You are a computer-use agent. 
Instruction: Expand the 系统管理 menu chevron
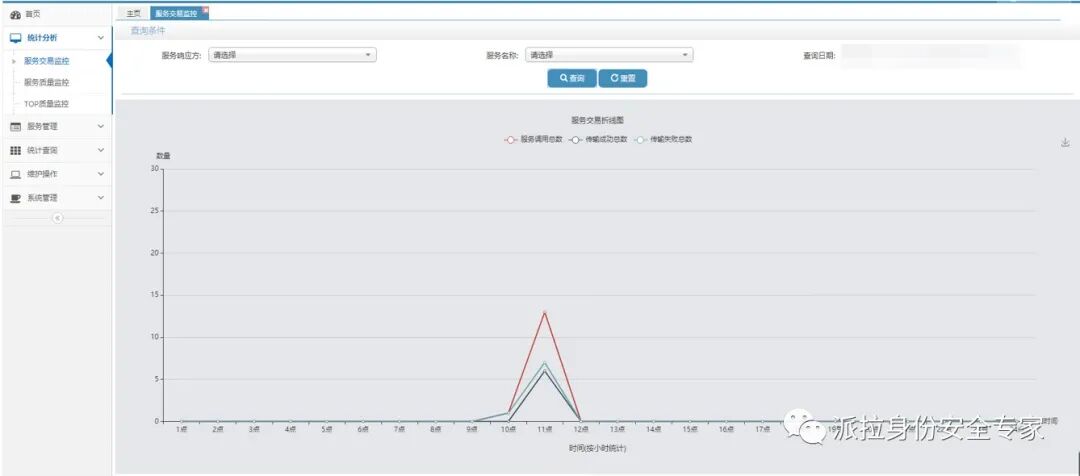pos(101,198)
